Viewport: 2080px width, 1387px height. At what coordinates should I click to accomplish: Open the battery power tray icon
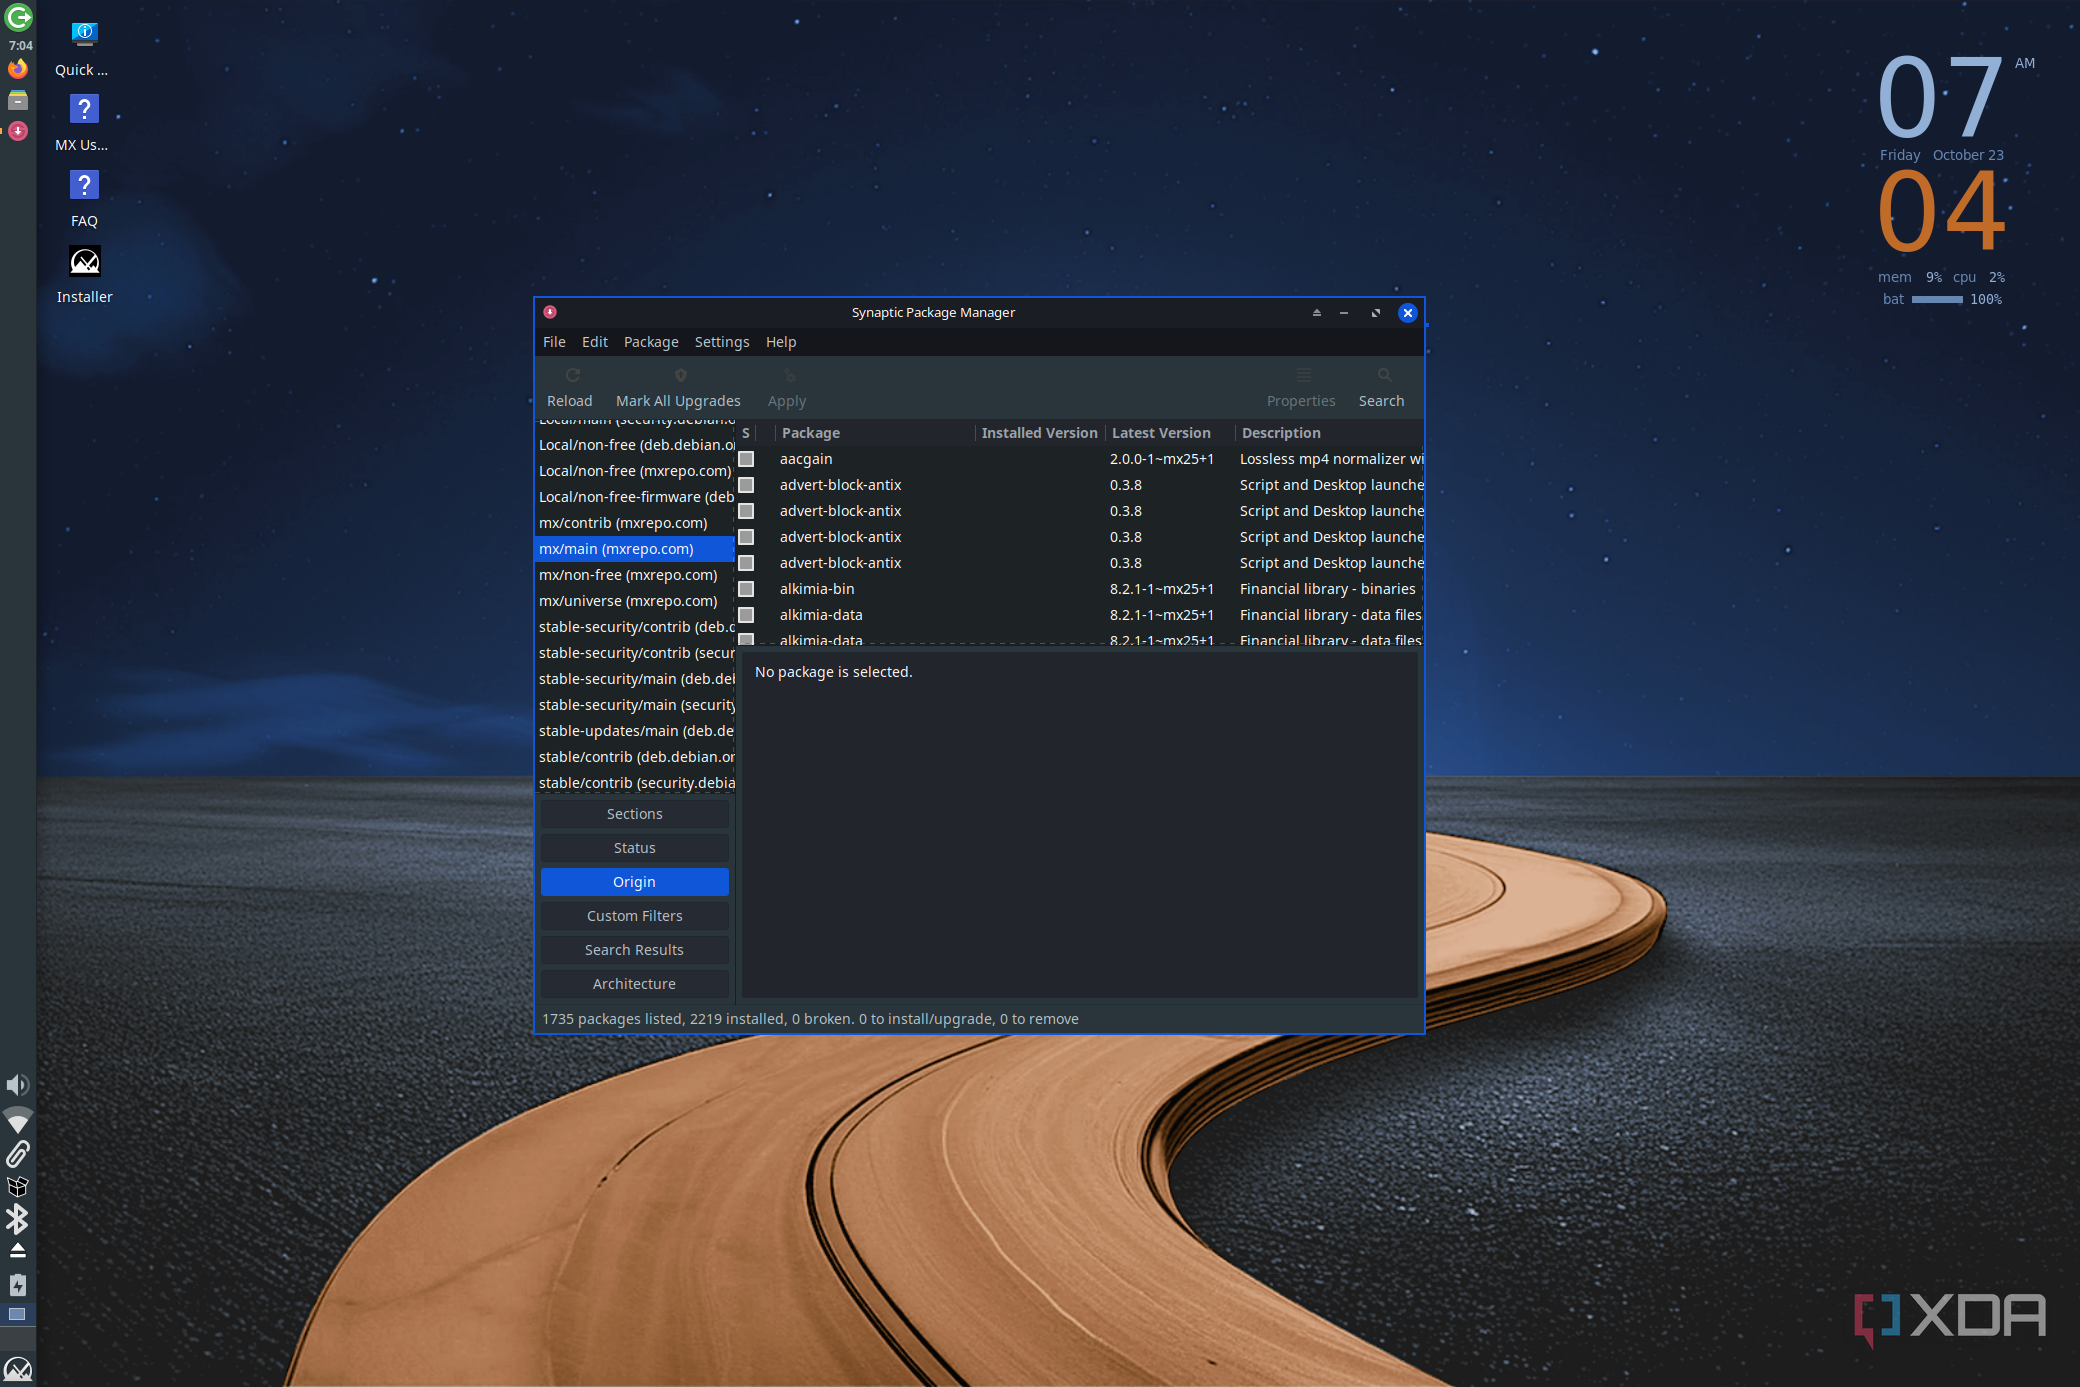click(18, 1285)
